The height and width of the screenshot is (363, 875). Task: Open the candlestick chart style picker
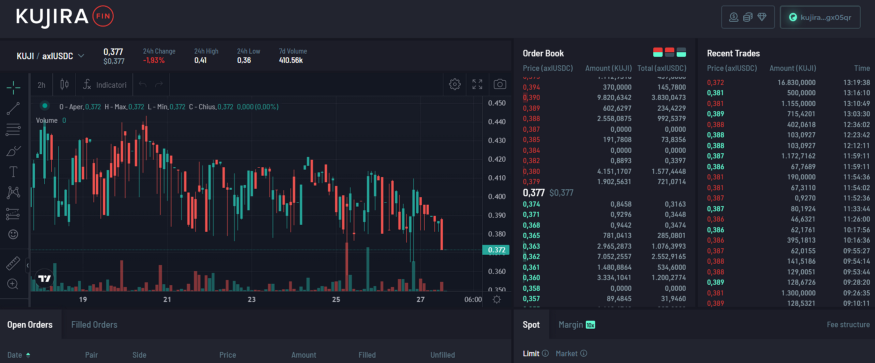64,84
